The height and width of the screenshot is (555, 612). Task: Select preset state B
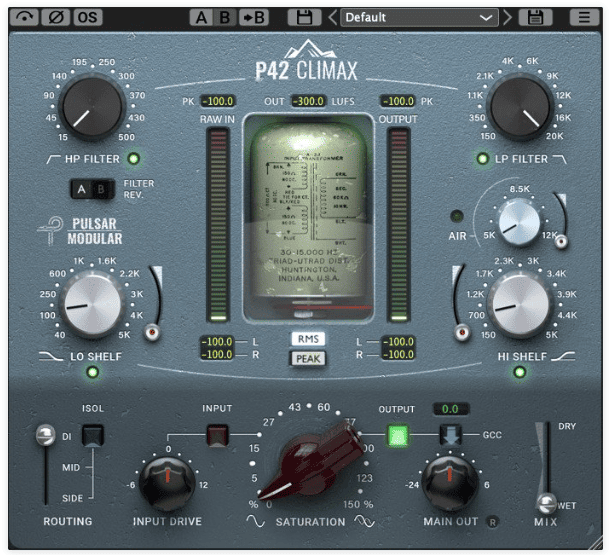click(x=225, y=18)
